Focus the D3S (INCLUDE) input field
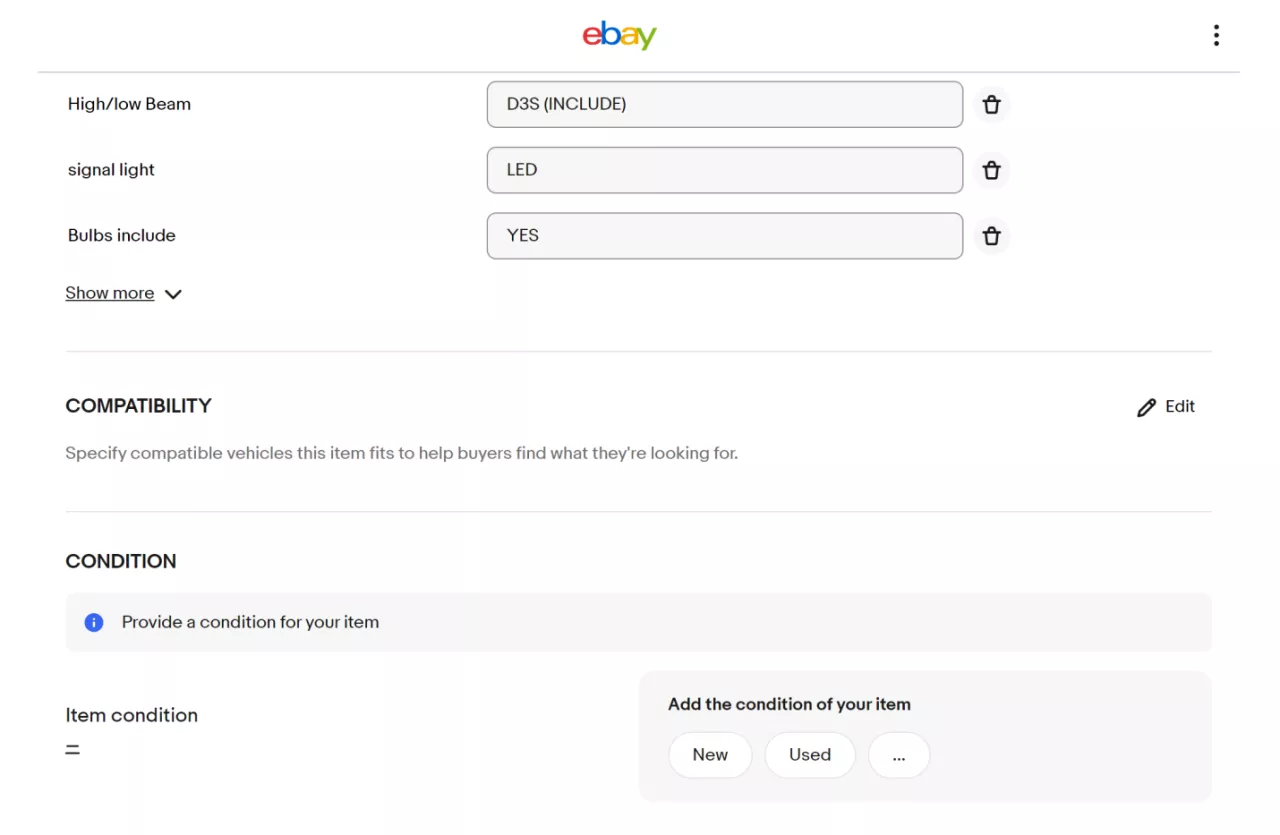The height and width of the screenshot is (835, 1280). (724, 104)
